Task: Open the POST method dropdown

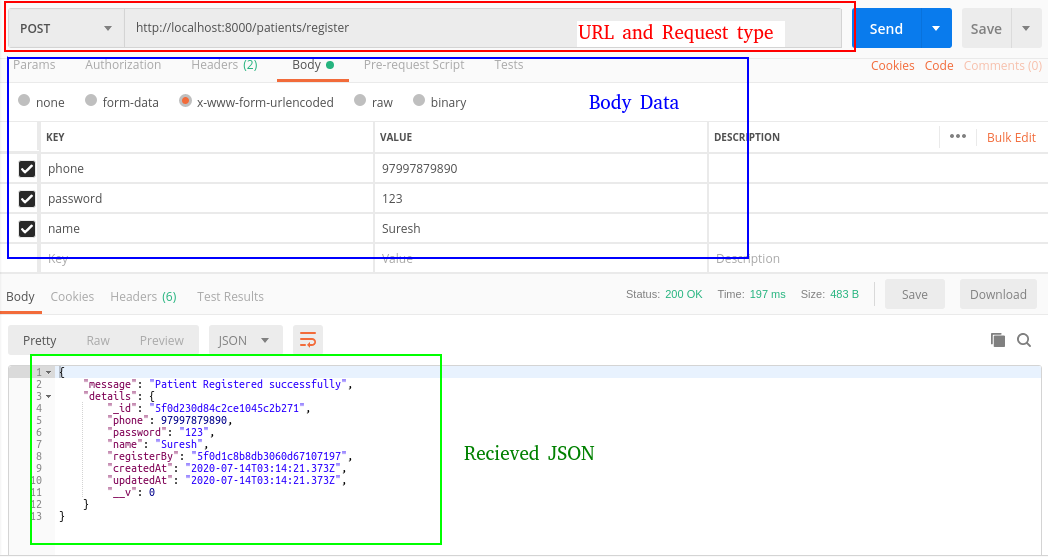Action: point(66,29)
